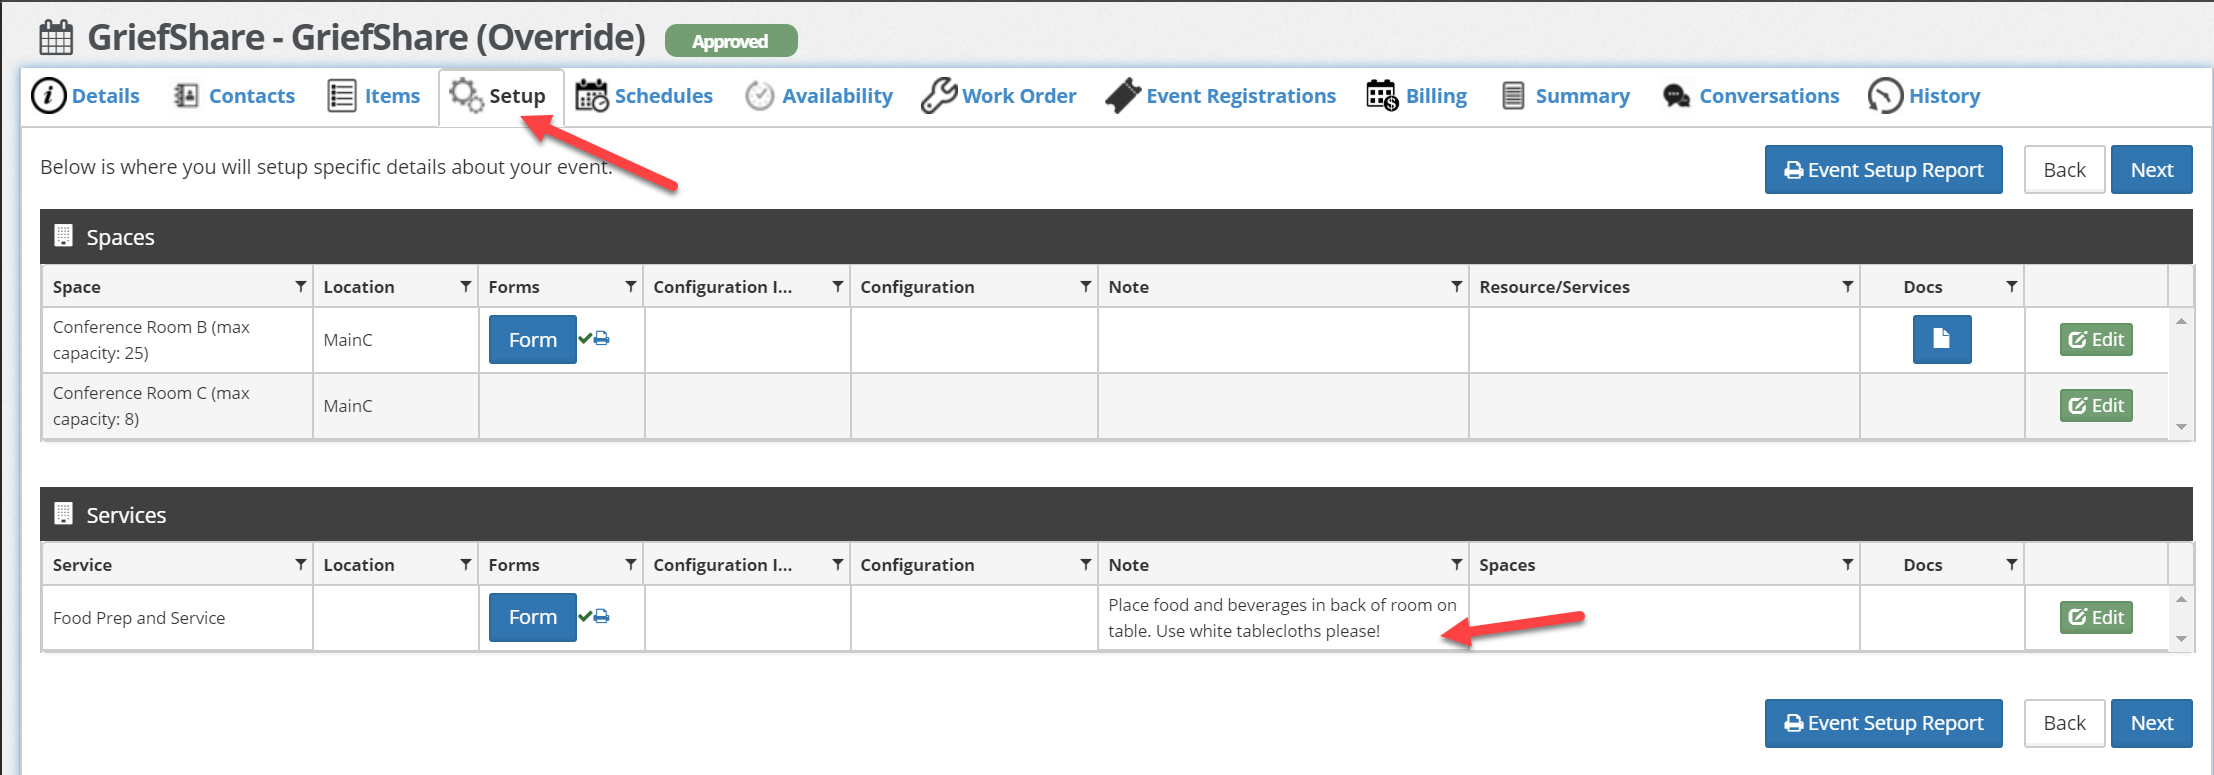Filter the Services table Location column
2214x775 pixels.
pyautogui.click(x=465, y=565)
